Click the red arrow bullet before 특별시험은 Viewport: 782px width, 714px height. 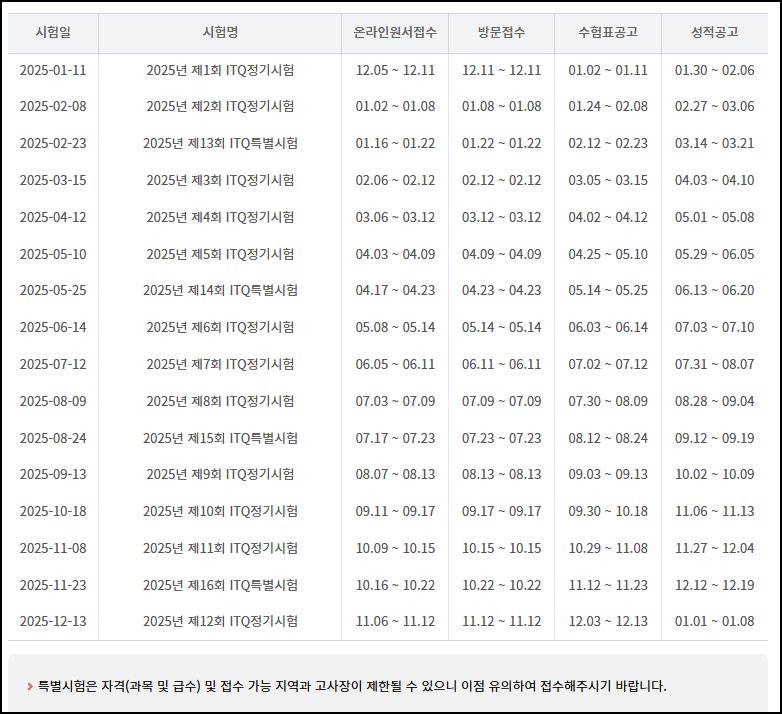(x=30, y=687)
